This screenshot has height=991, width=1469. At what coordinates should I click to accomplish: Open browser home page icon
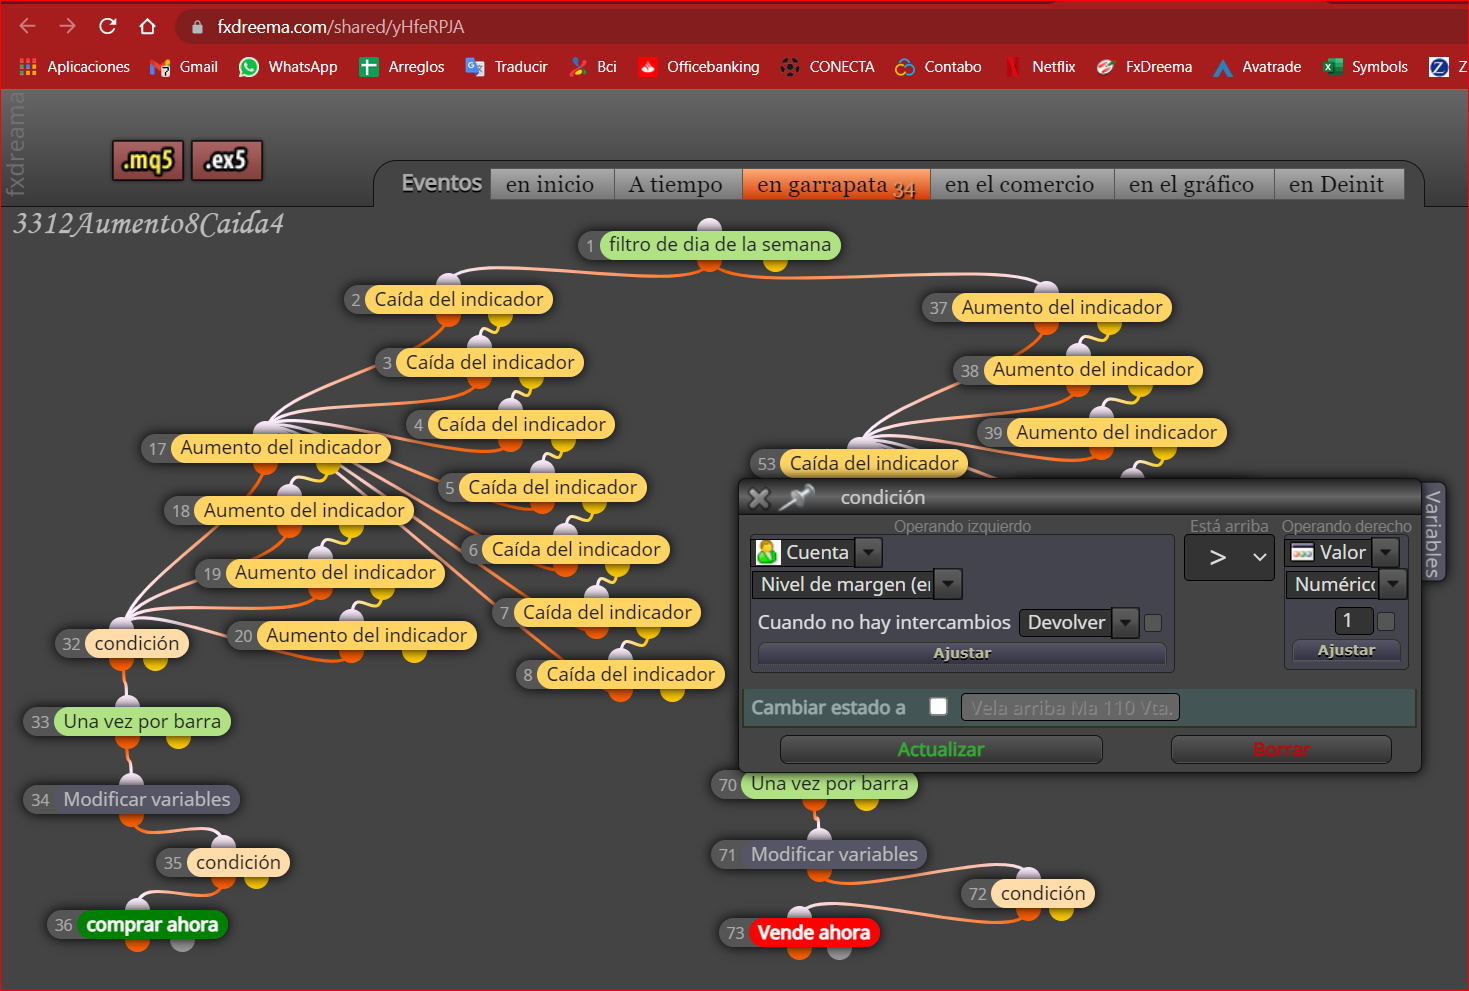point(147,26)
